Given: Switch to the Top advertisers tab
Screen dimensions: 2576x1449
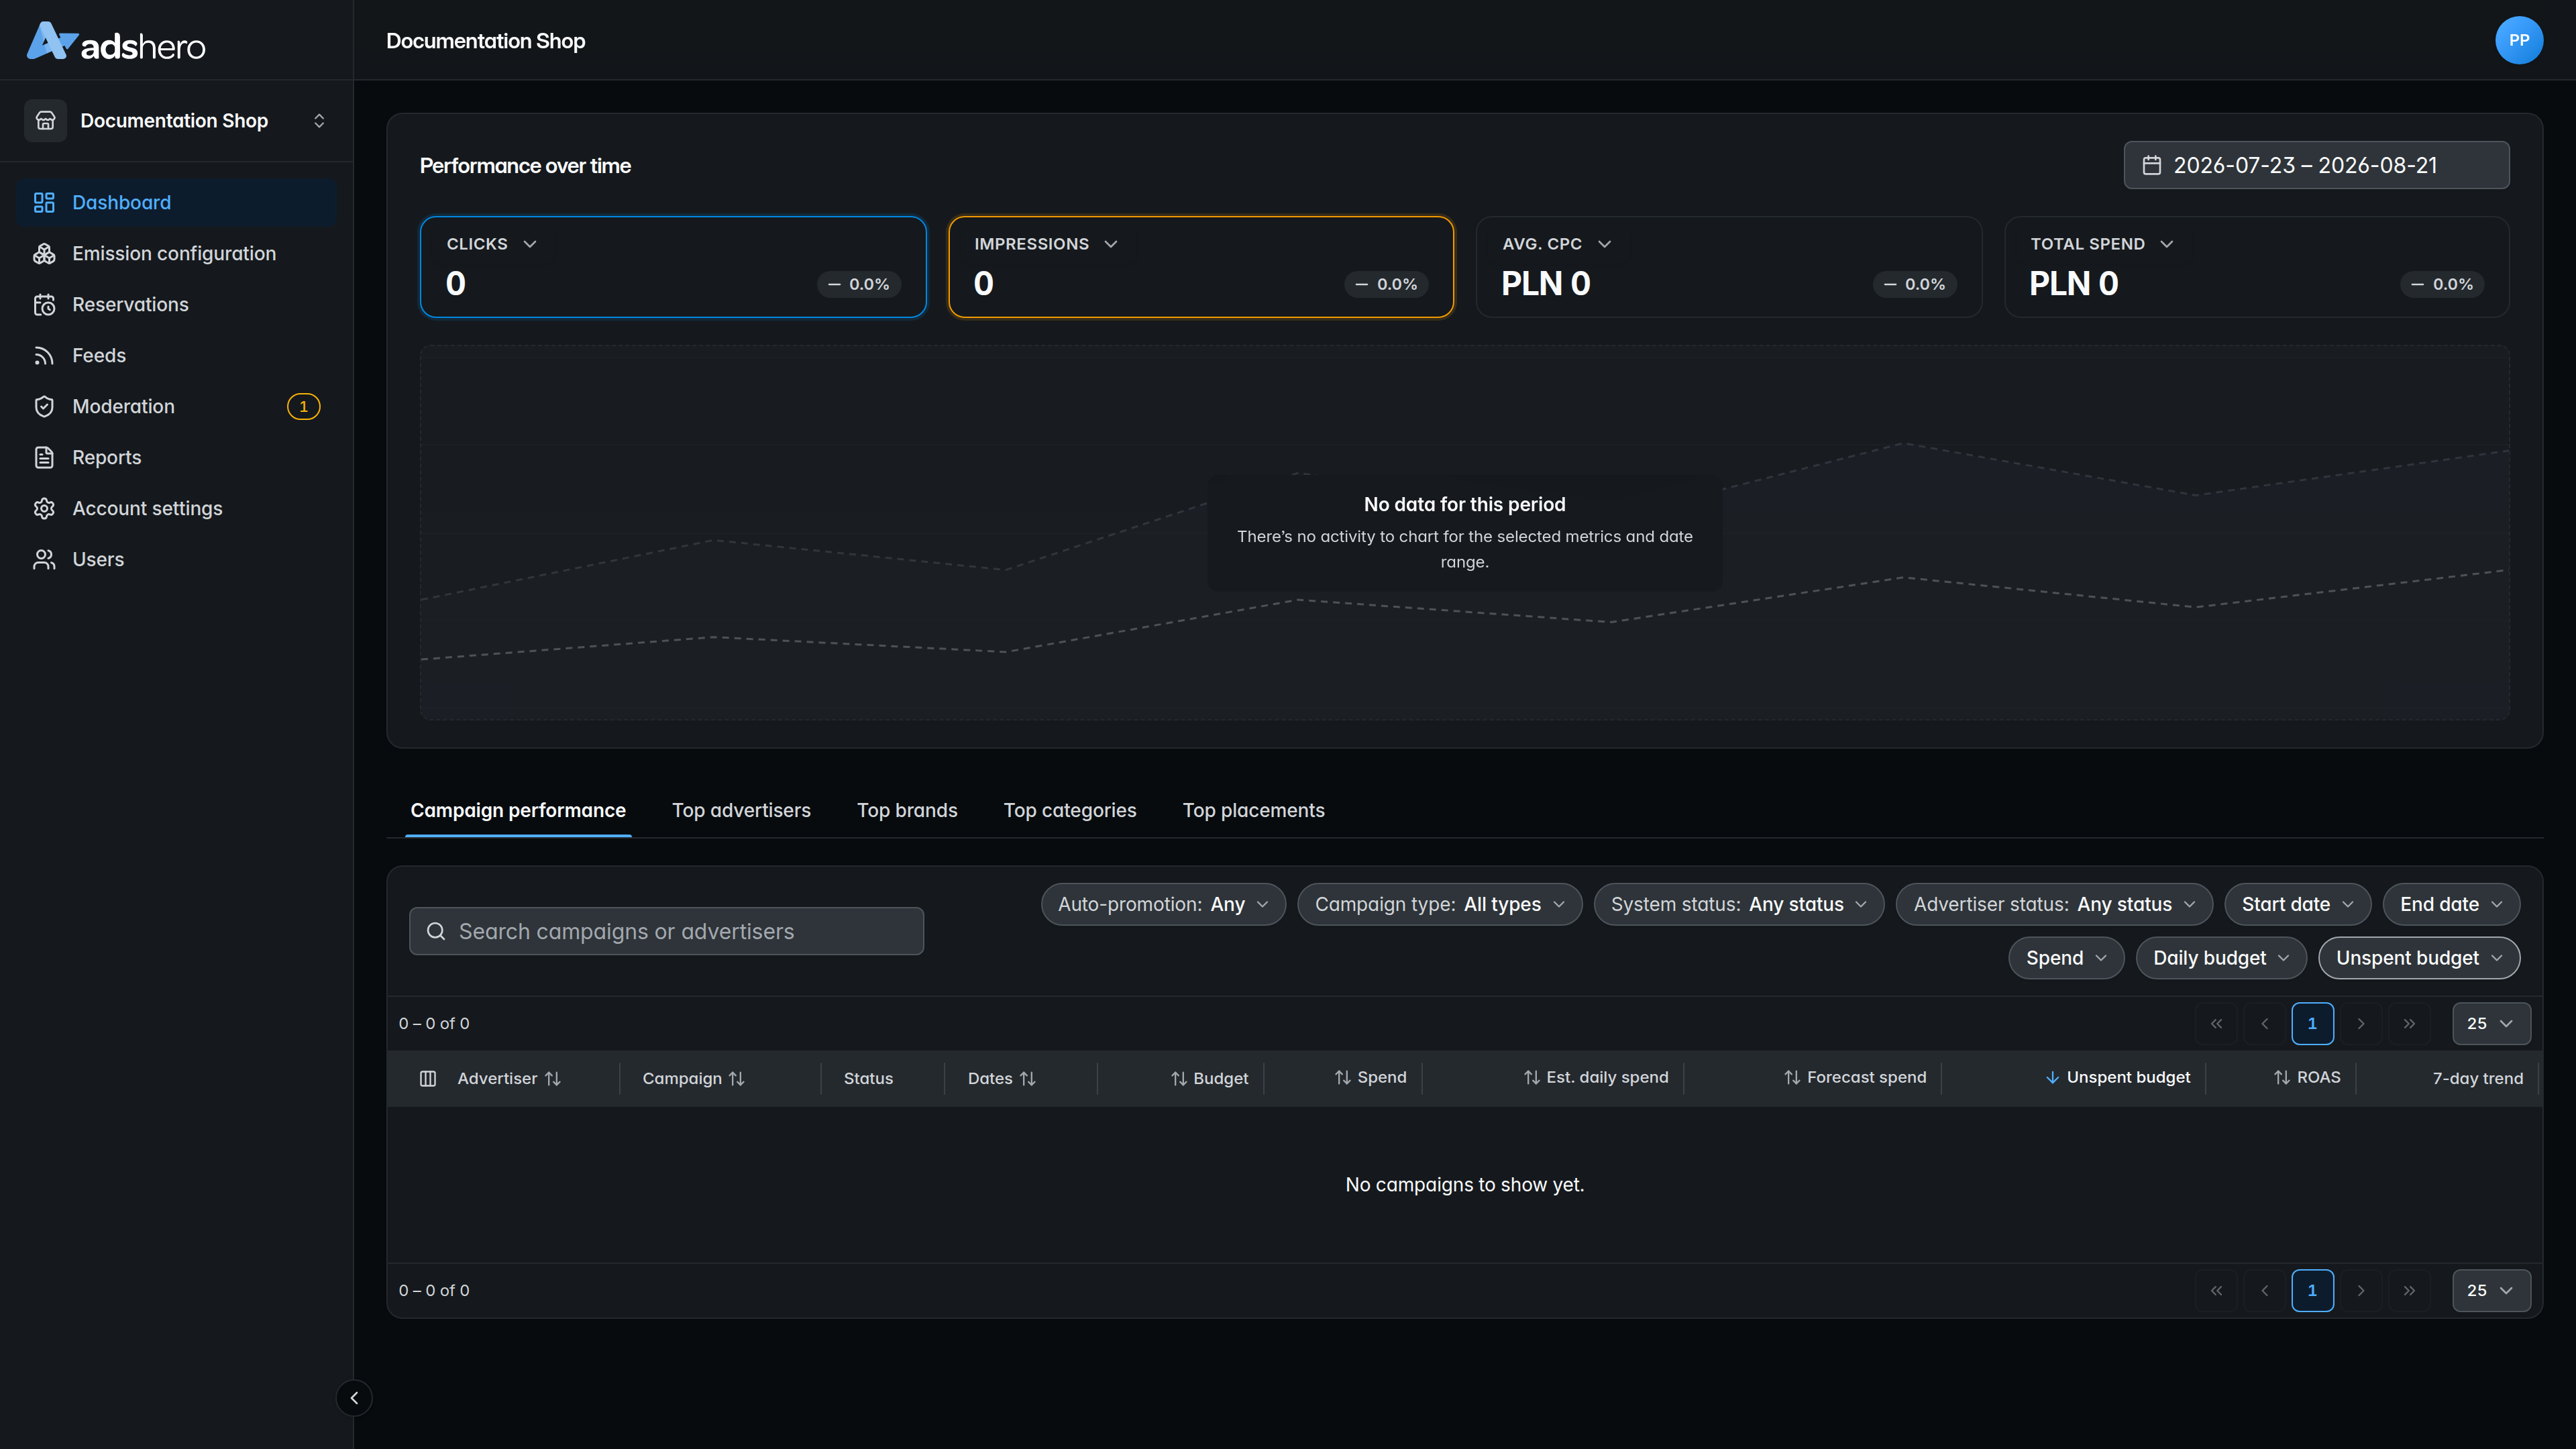Looking at the screenshot, I should (x=741, y=810).
